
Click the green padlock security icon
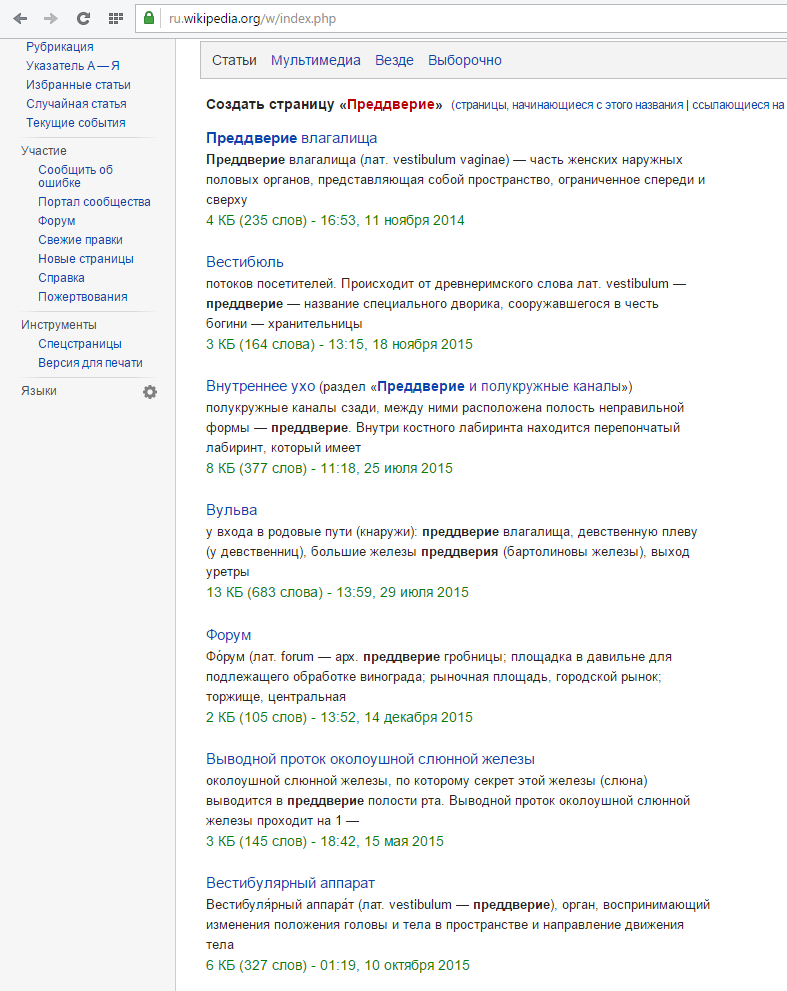coord(149,18)
